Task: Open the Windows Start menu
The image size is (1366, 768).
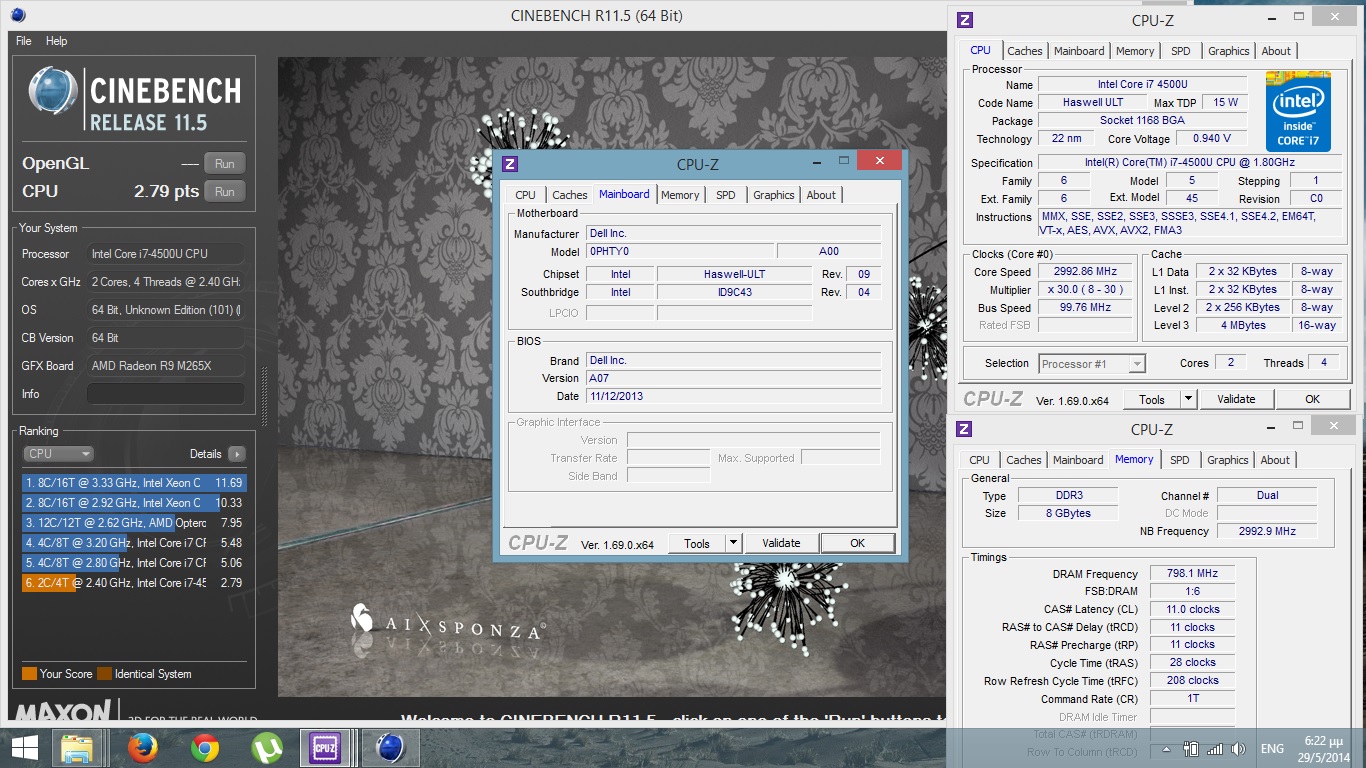Action: click(x=25, y=747)
